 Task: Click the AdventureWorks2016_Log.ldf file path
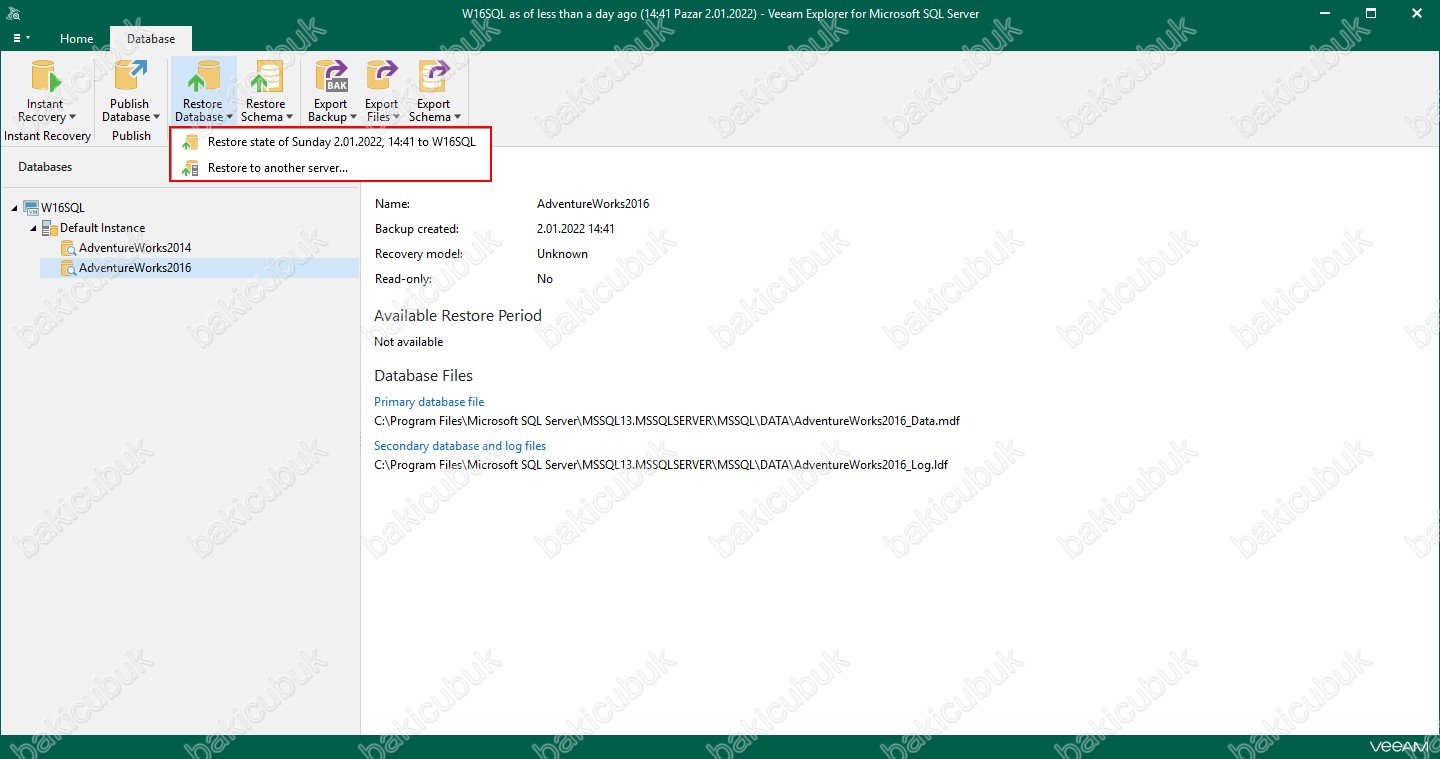point(661,465)
